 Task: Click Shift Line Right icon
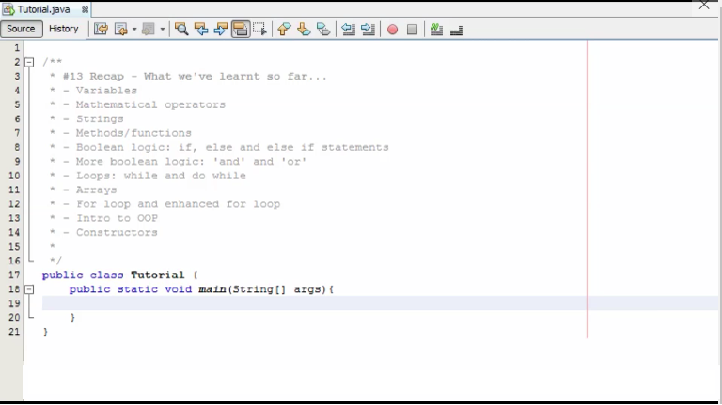click(368, 29)
